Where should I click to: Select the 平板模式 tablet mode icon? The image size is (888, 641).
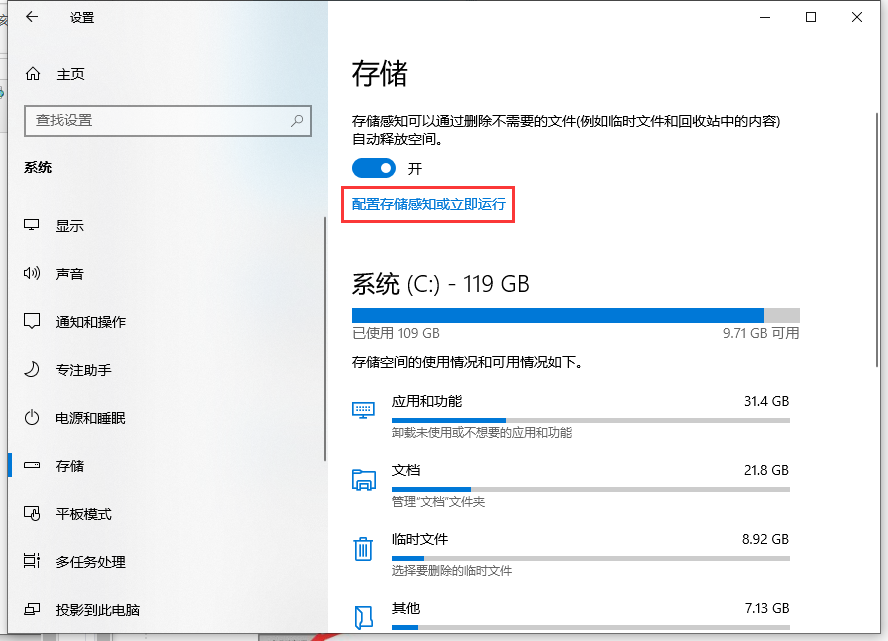(33, 513)
